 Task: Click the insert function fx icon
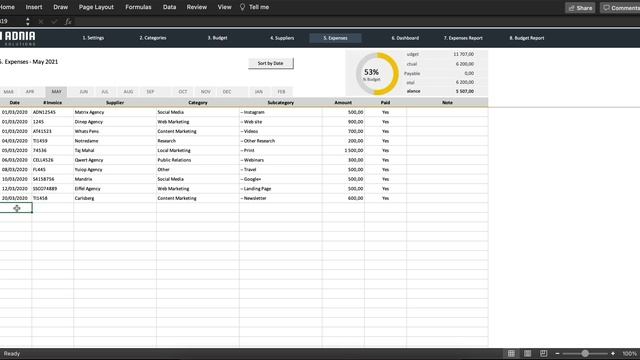68,21
